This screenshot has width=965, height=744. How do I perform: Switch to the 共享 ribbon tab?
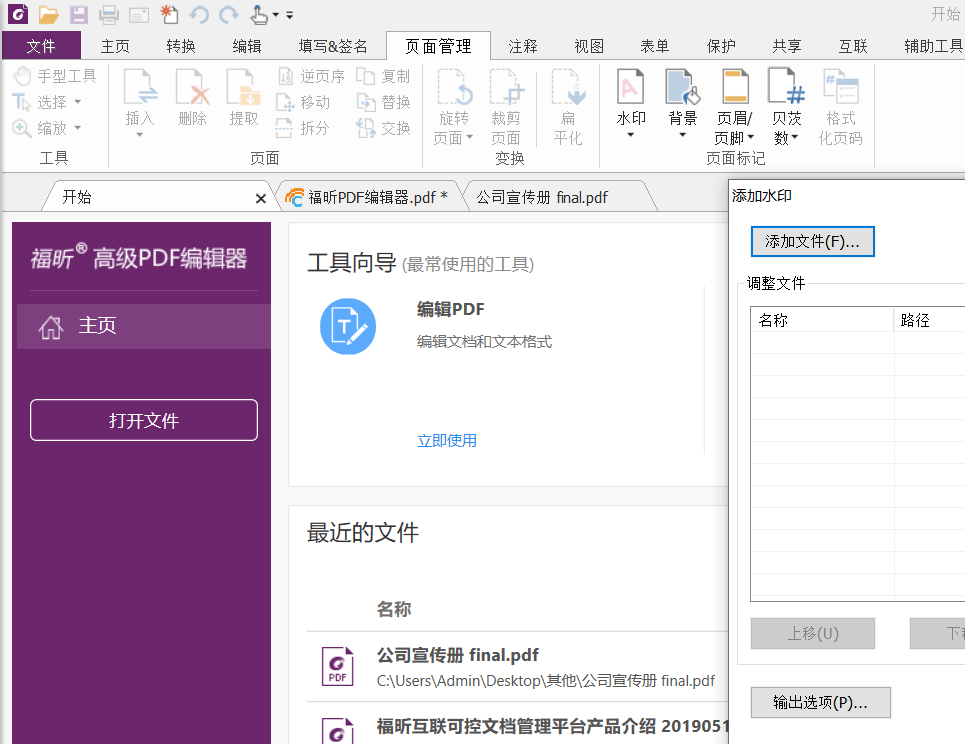787,46
